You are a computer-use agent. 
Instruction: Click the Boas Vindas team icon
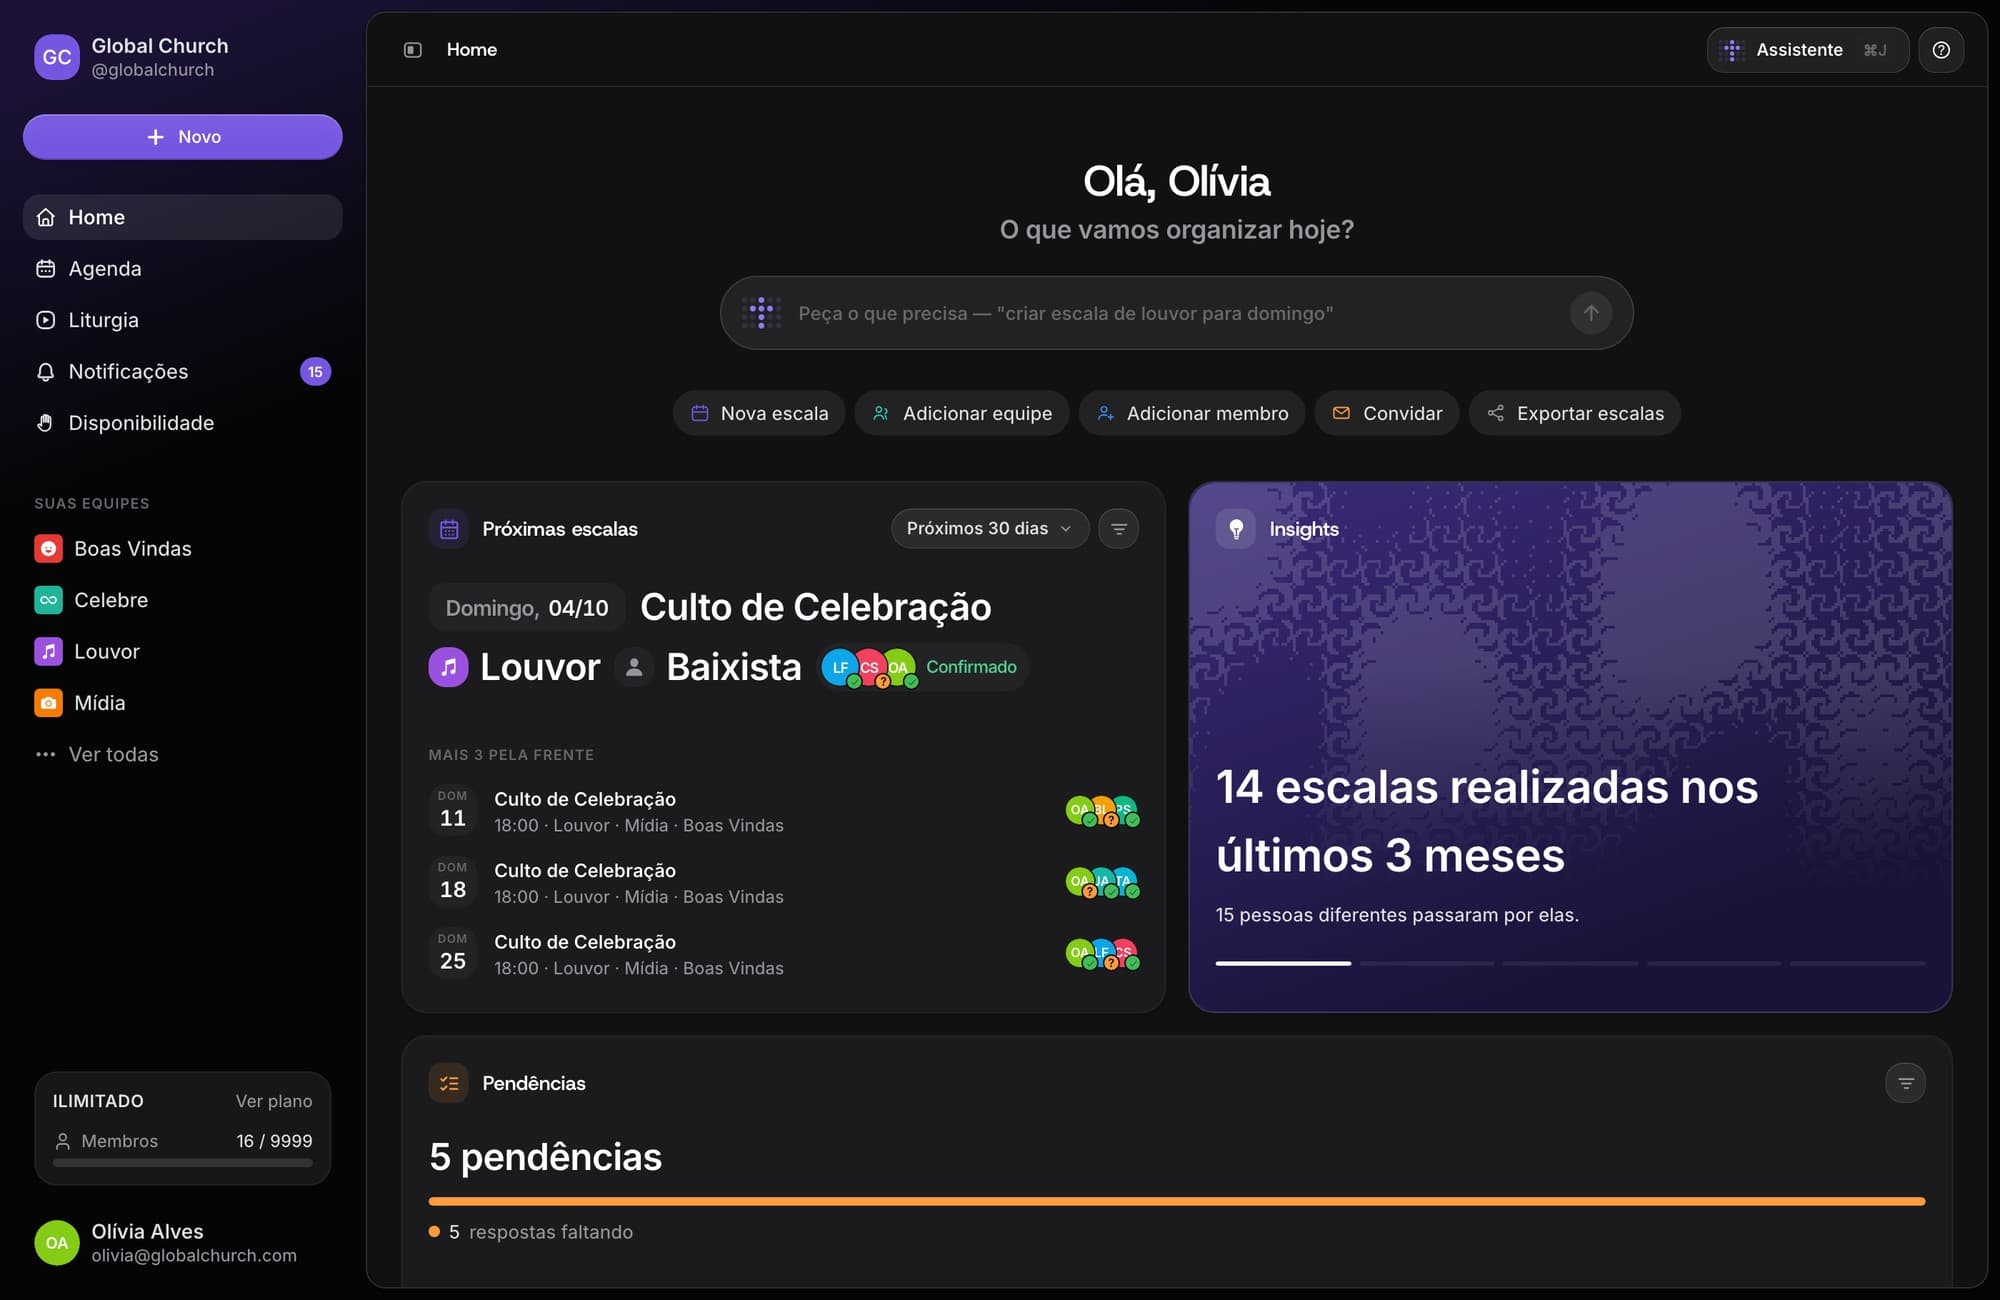(48, 549)
